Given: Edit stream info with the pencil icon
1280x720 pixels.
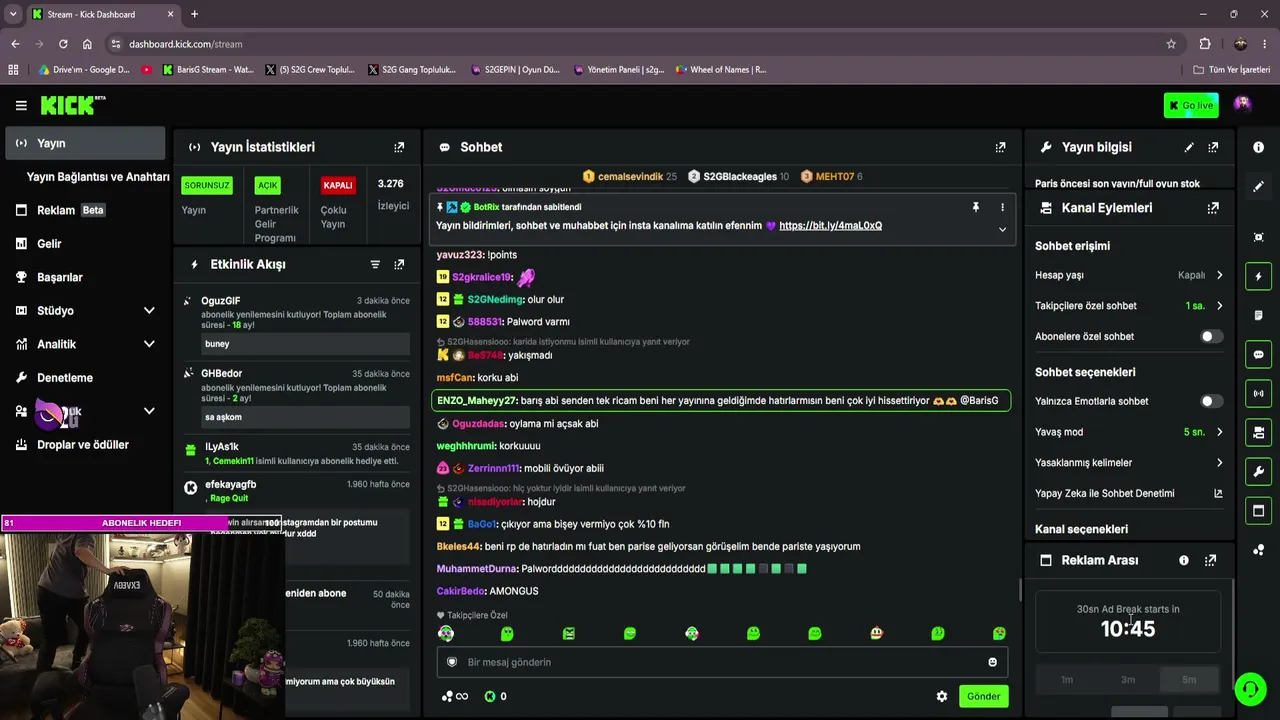Looking at the screenshot, I should tap(1189, 147).
